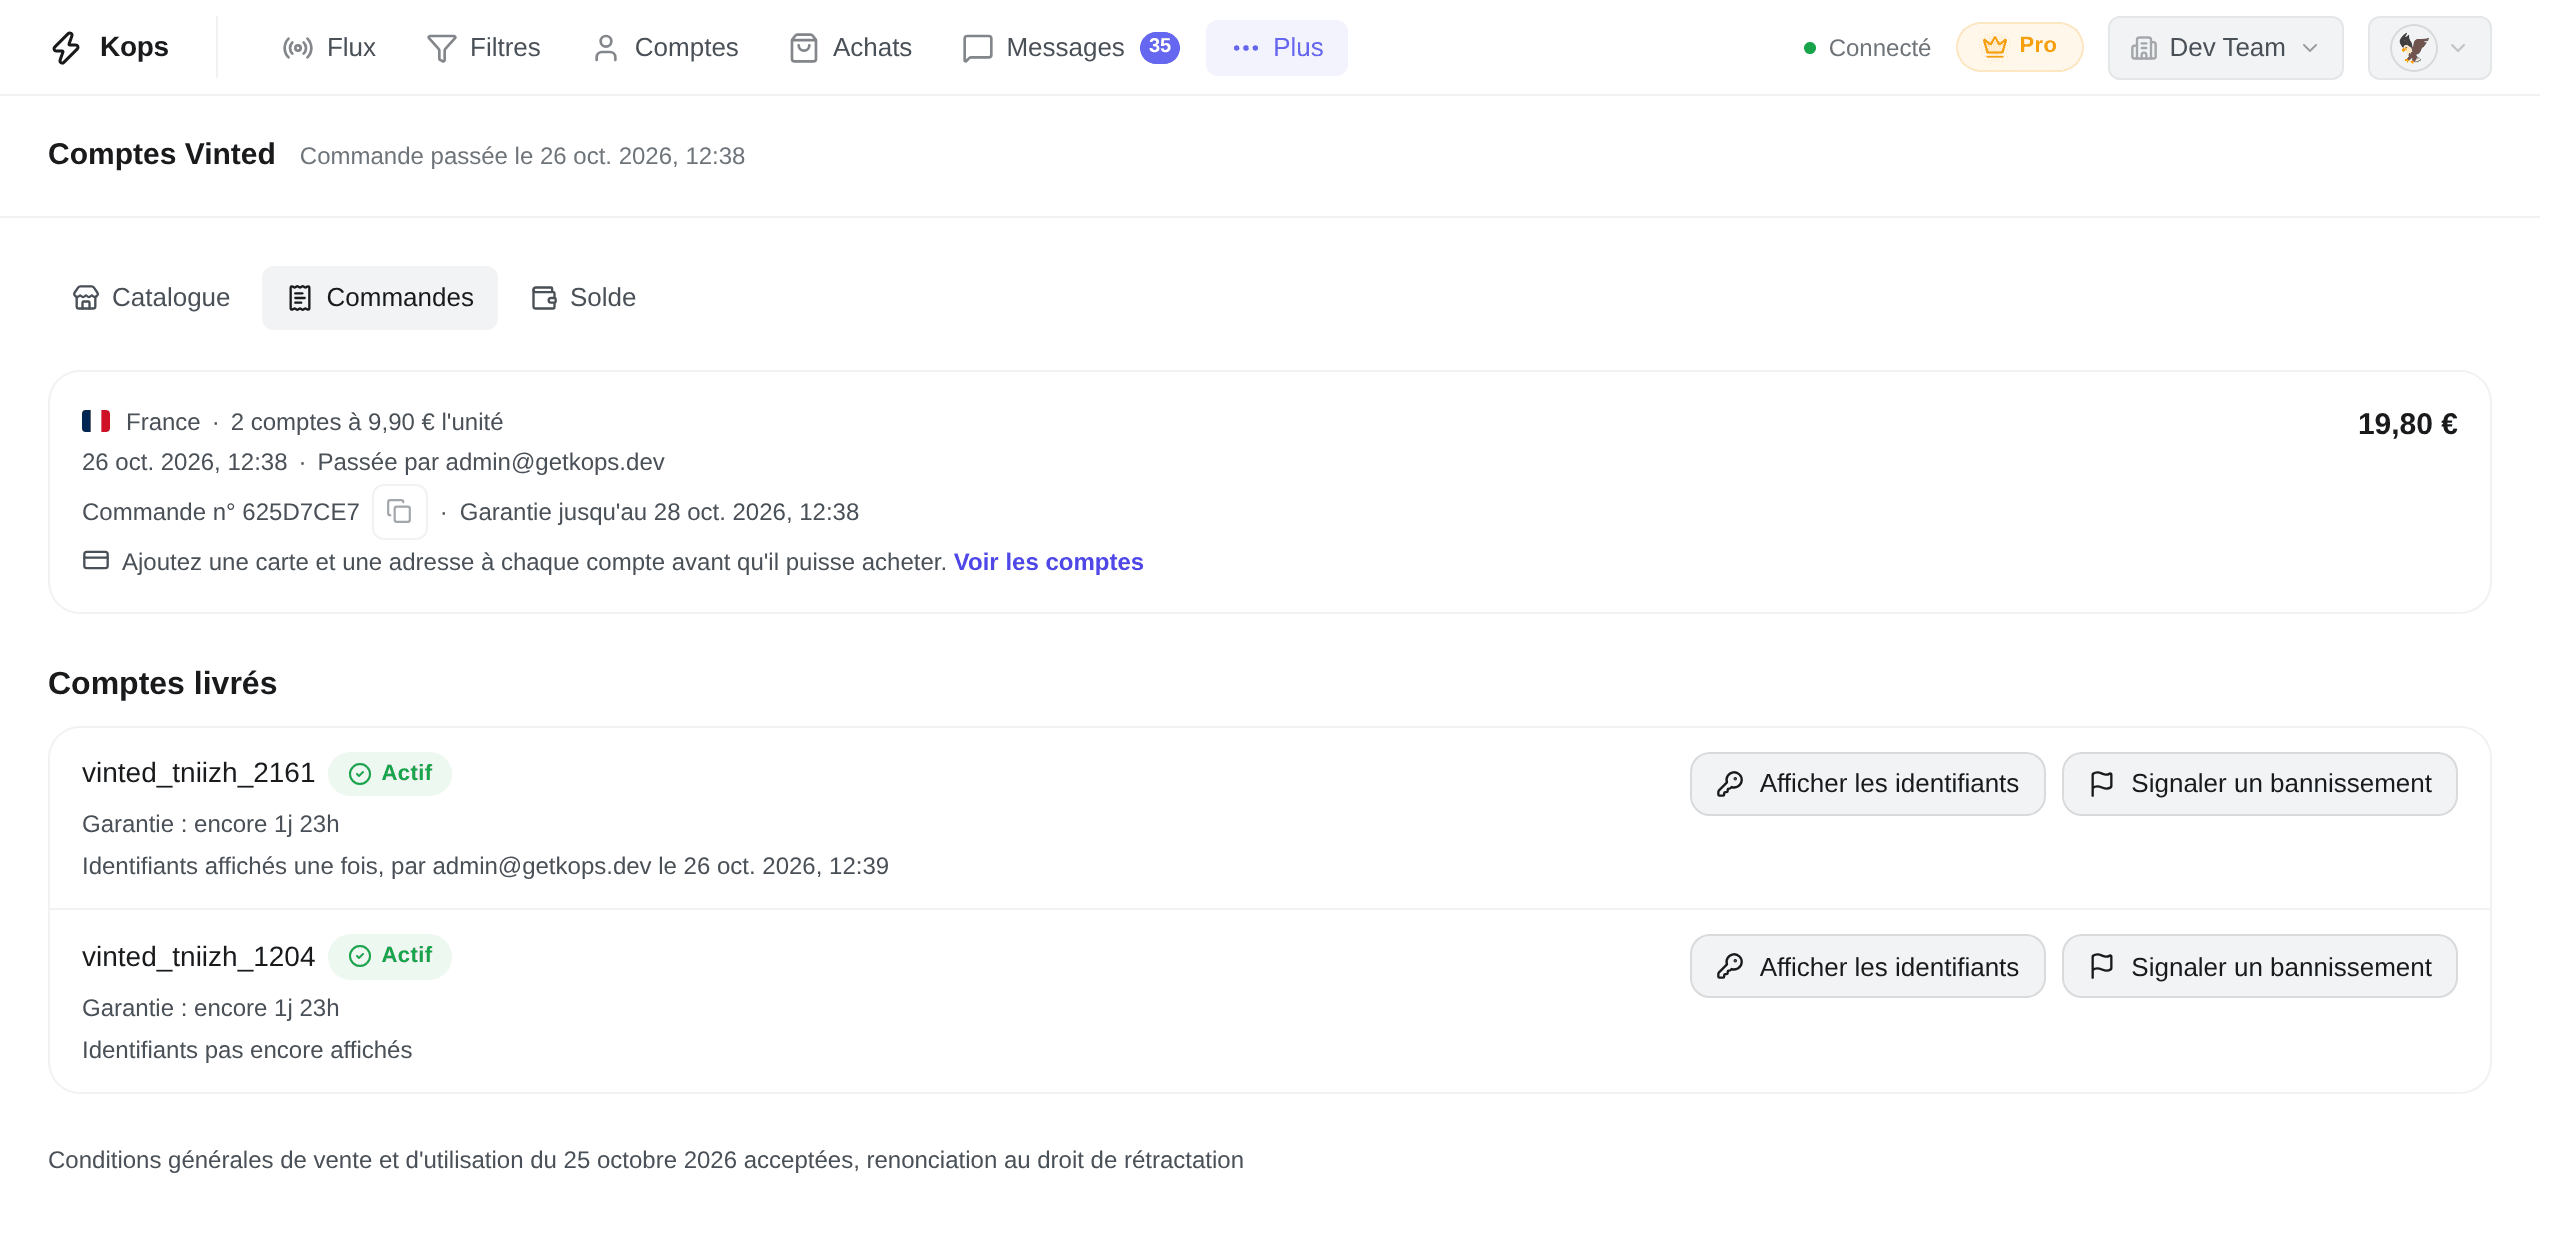This screenshot has width=2560, height=1242.
Task: Click the Messages unread count badge 35
Action: tap(1160, 46)
